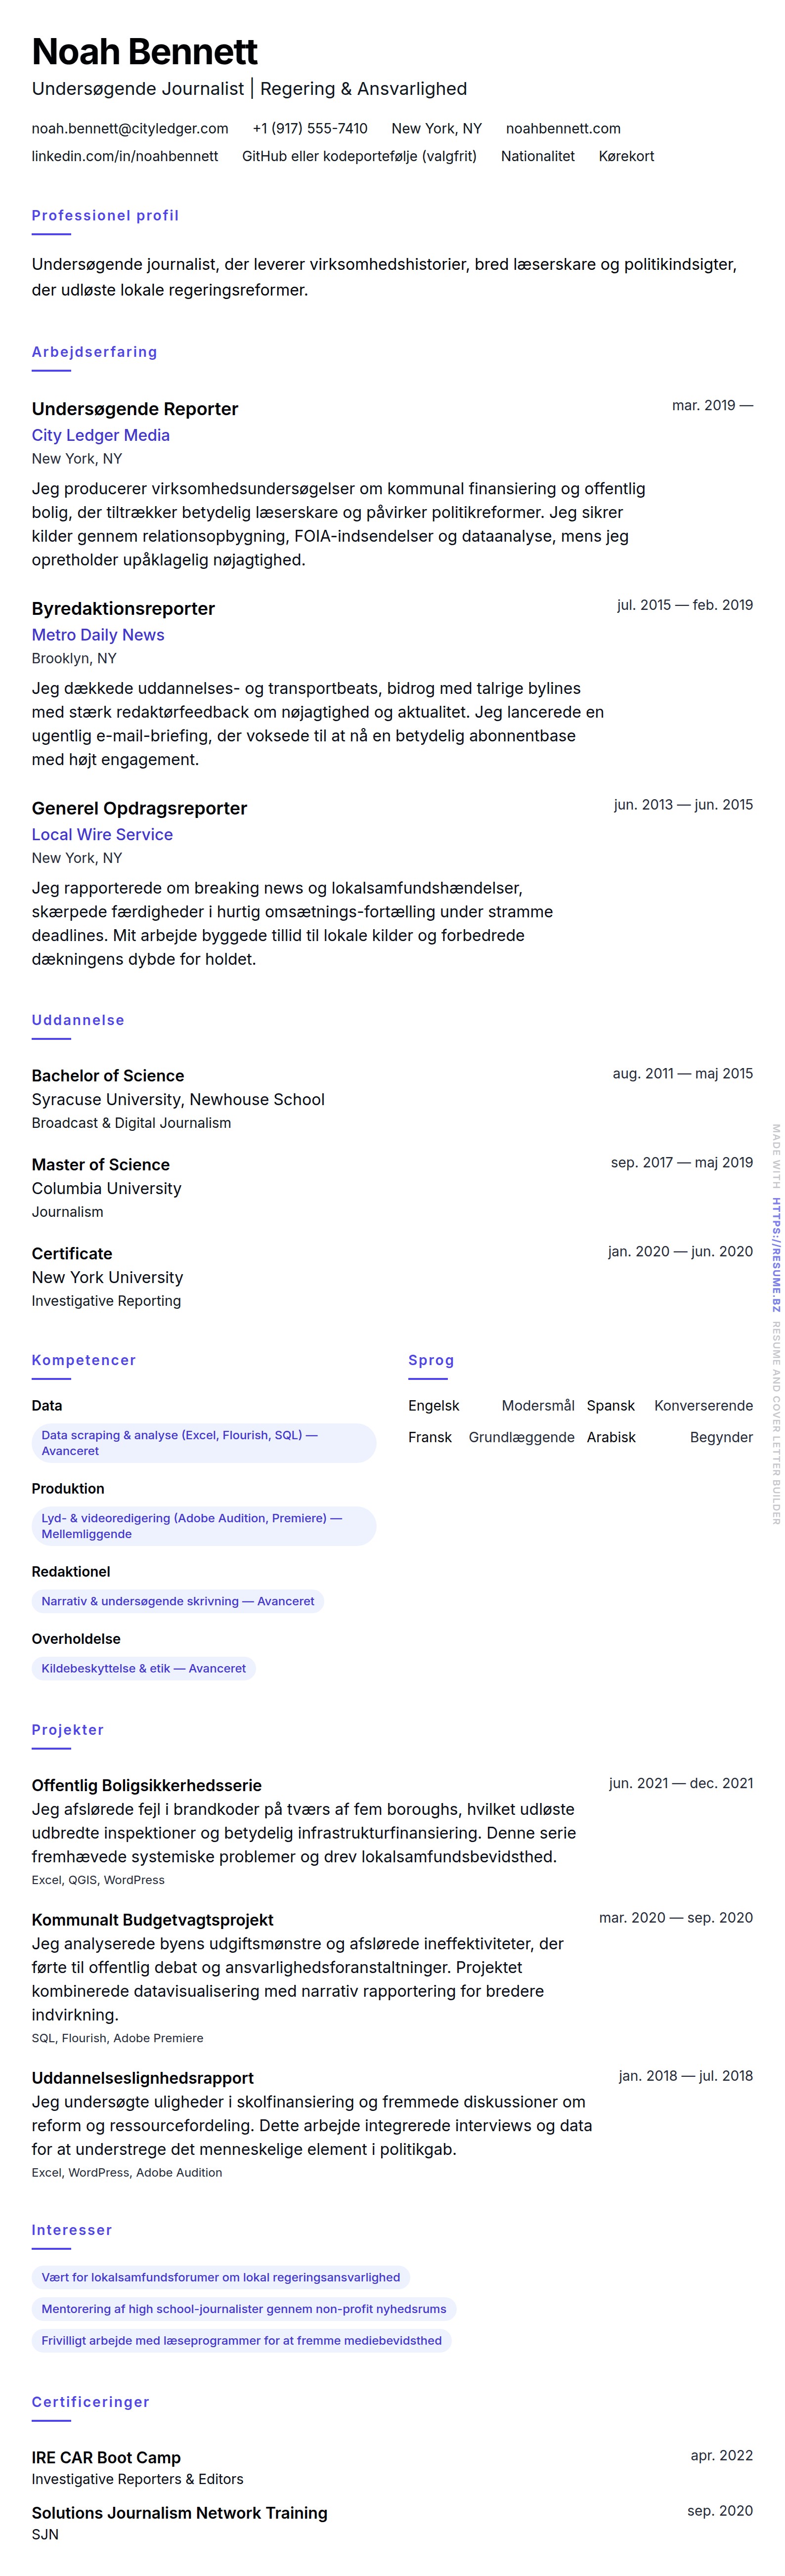
Task: Click the Mentorering af high school-journalister tag
Action: click(244, 2309)
